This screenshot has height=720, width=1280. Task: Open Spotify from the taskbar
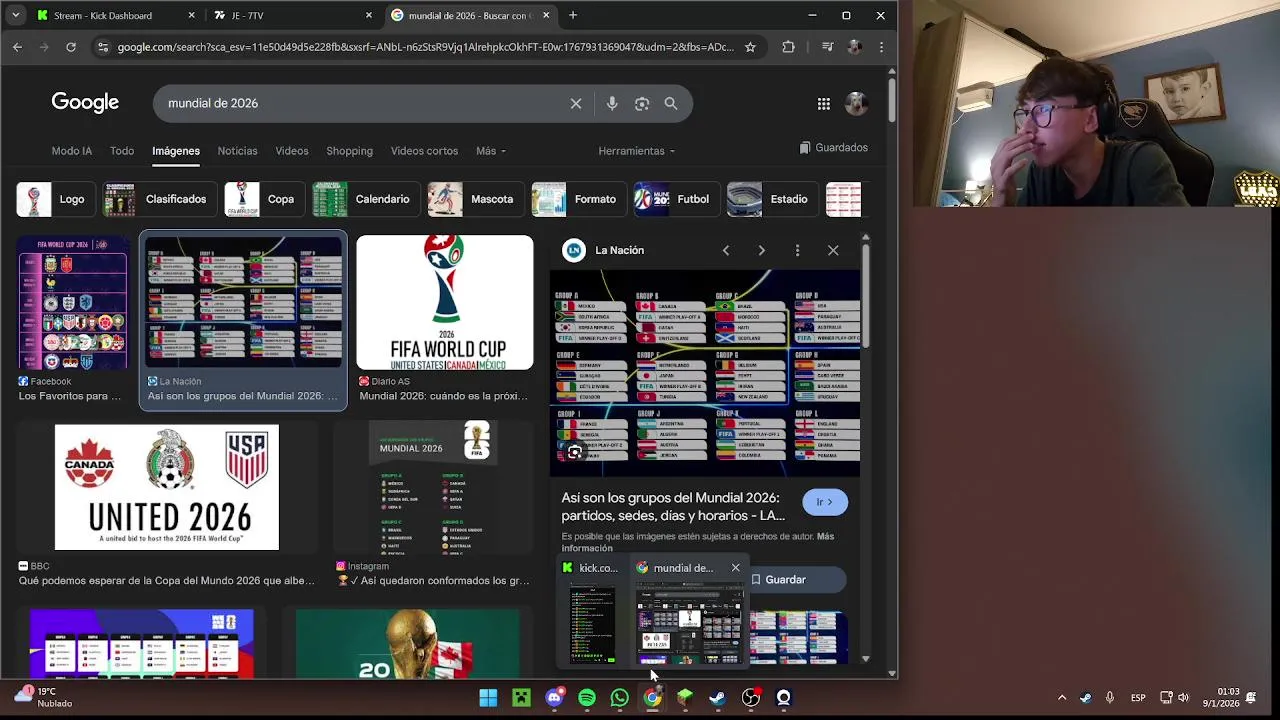pos(587,698)
